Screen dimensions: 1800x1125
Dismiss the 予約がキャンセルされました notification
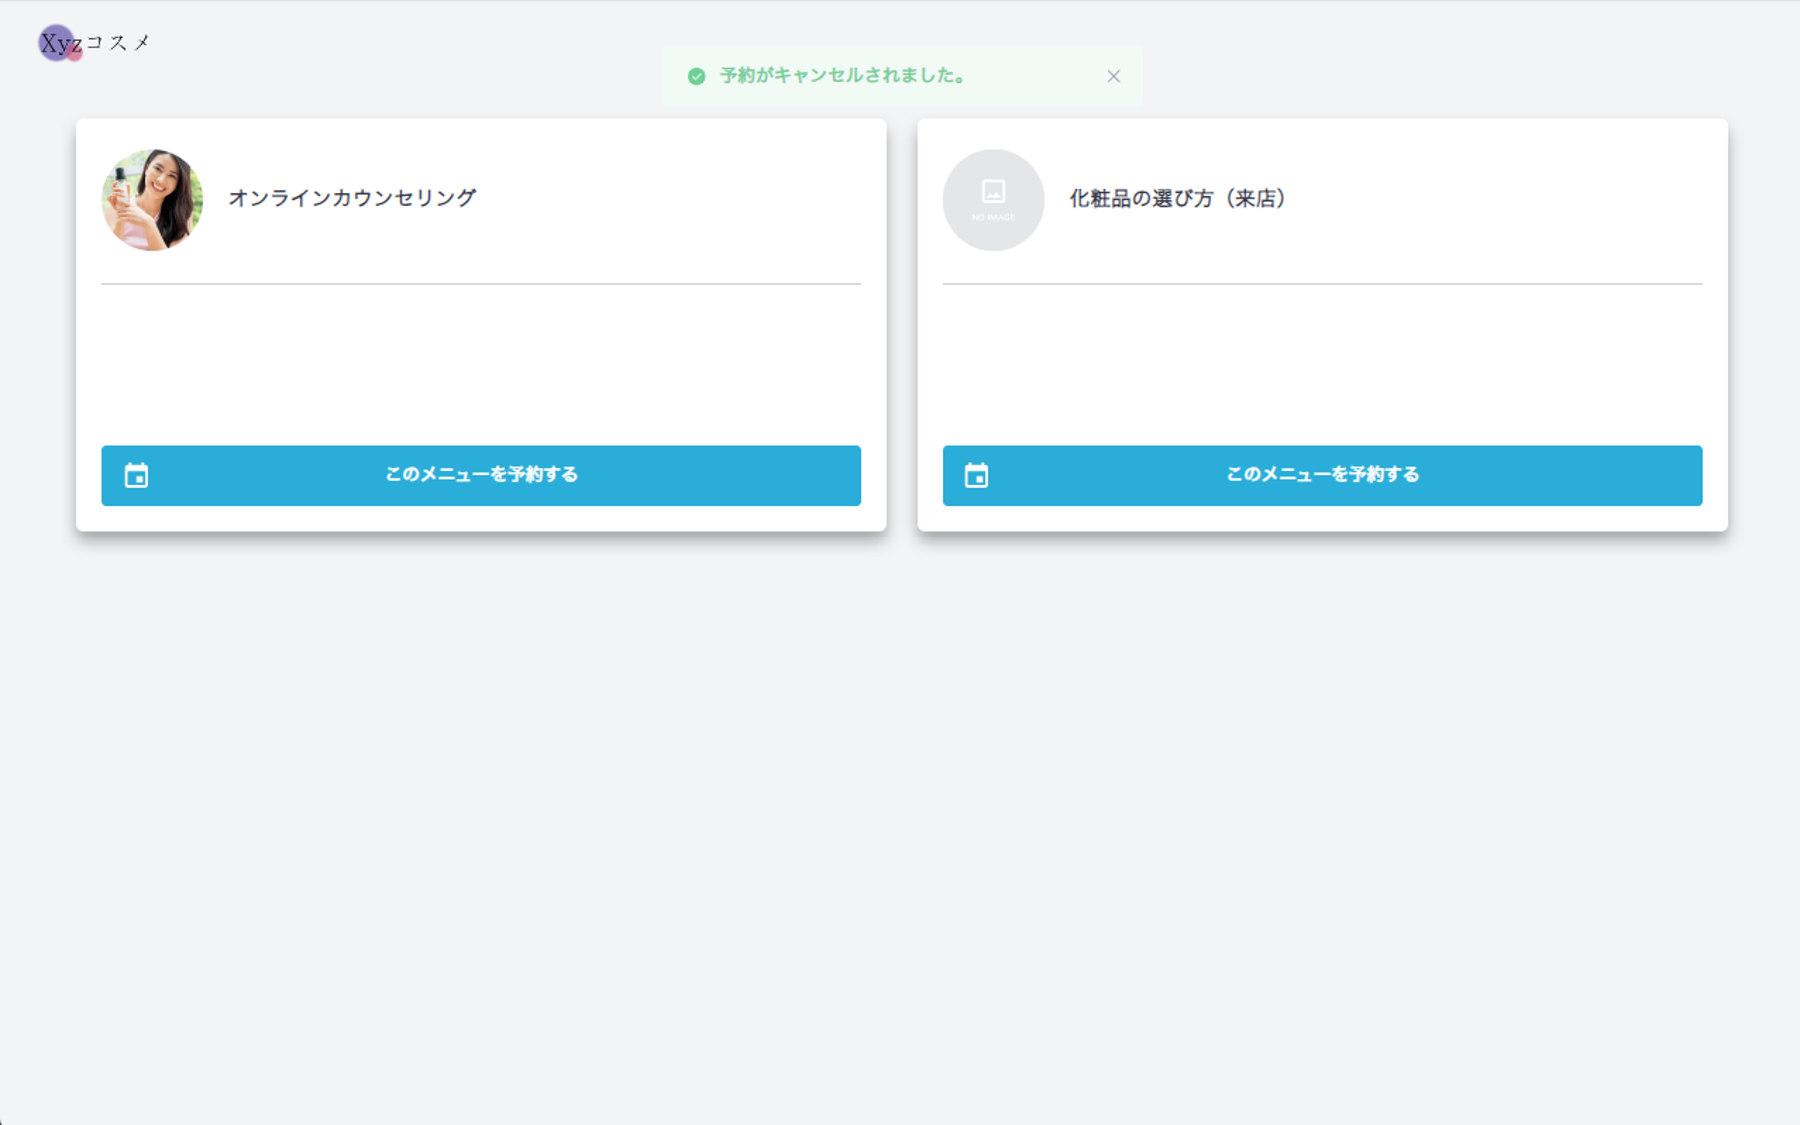[1113, 75]
